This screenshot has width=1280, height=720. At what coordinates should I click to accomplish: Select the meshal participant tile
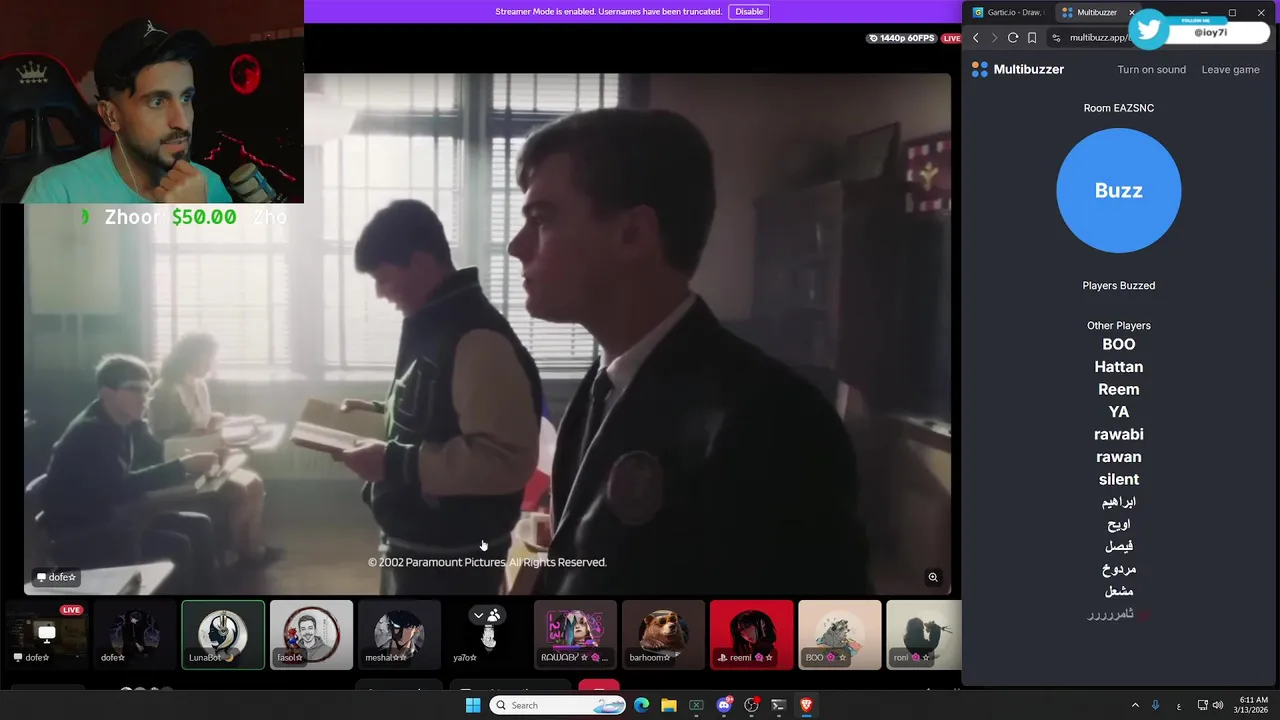(x=399, y=634)
